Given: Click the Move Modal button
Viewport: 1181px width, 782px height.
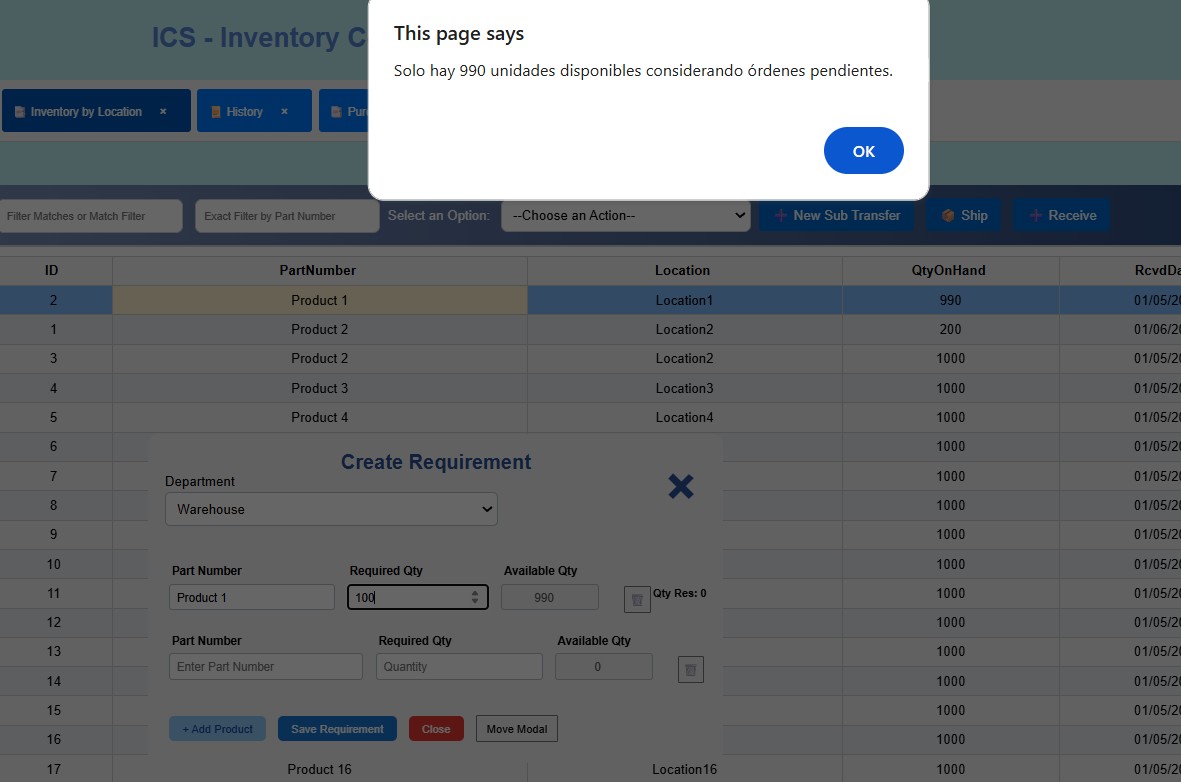Looking at the screenshot, I should coord(516,729).
